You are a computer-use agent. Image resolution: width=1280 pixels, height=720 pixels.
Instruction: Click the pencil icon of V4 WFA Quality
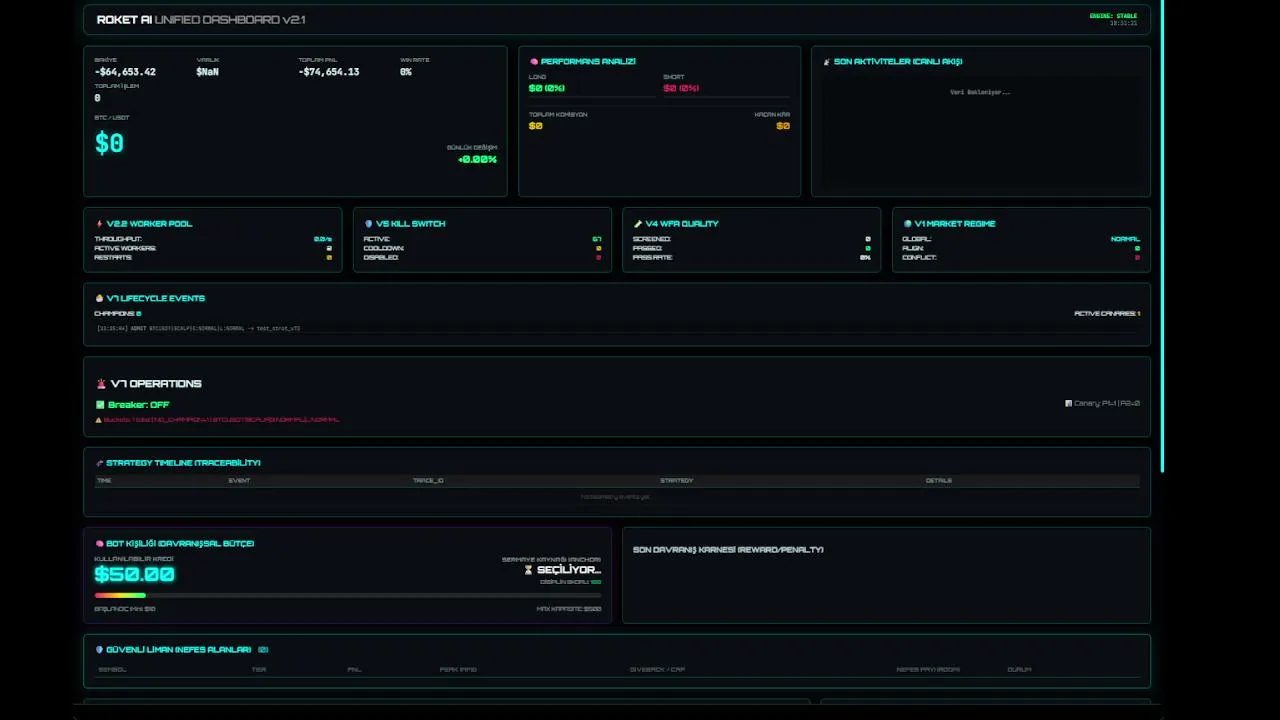coord(638,224)
